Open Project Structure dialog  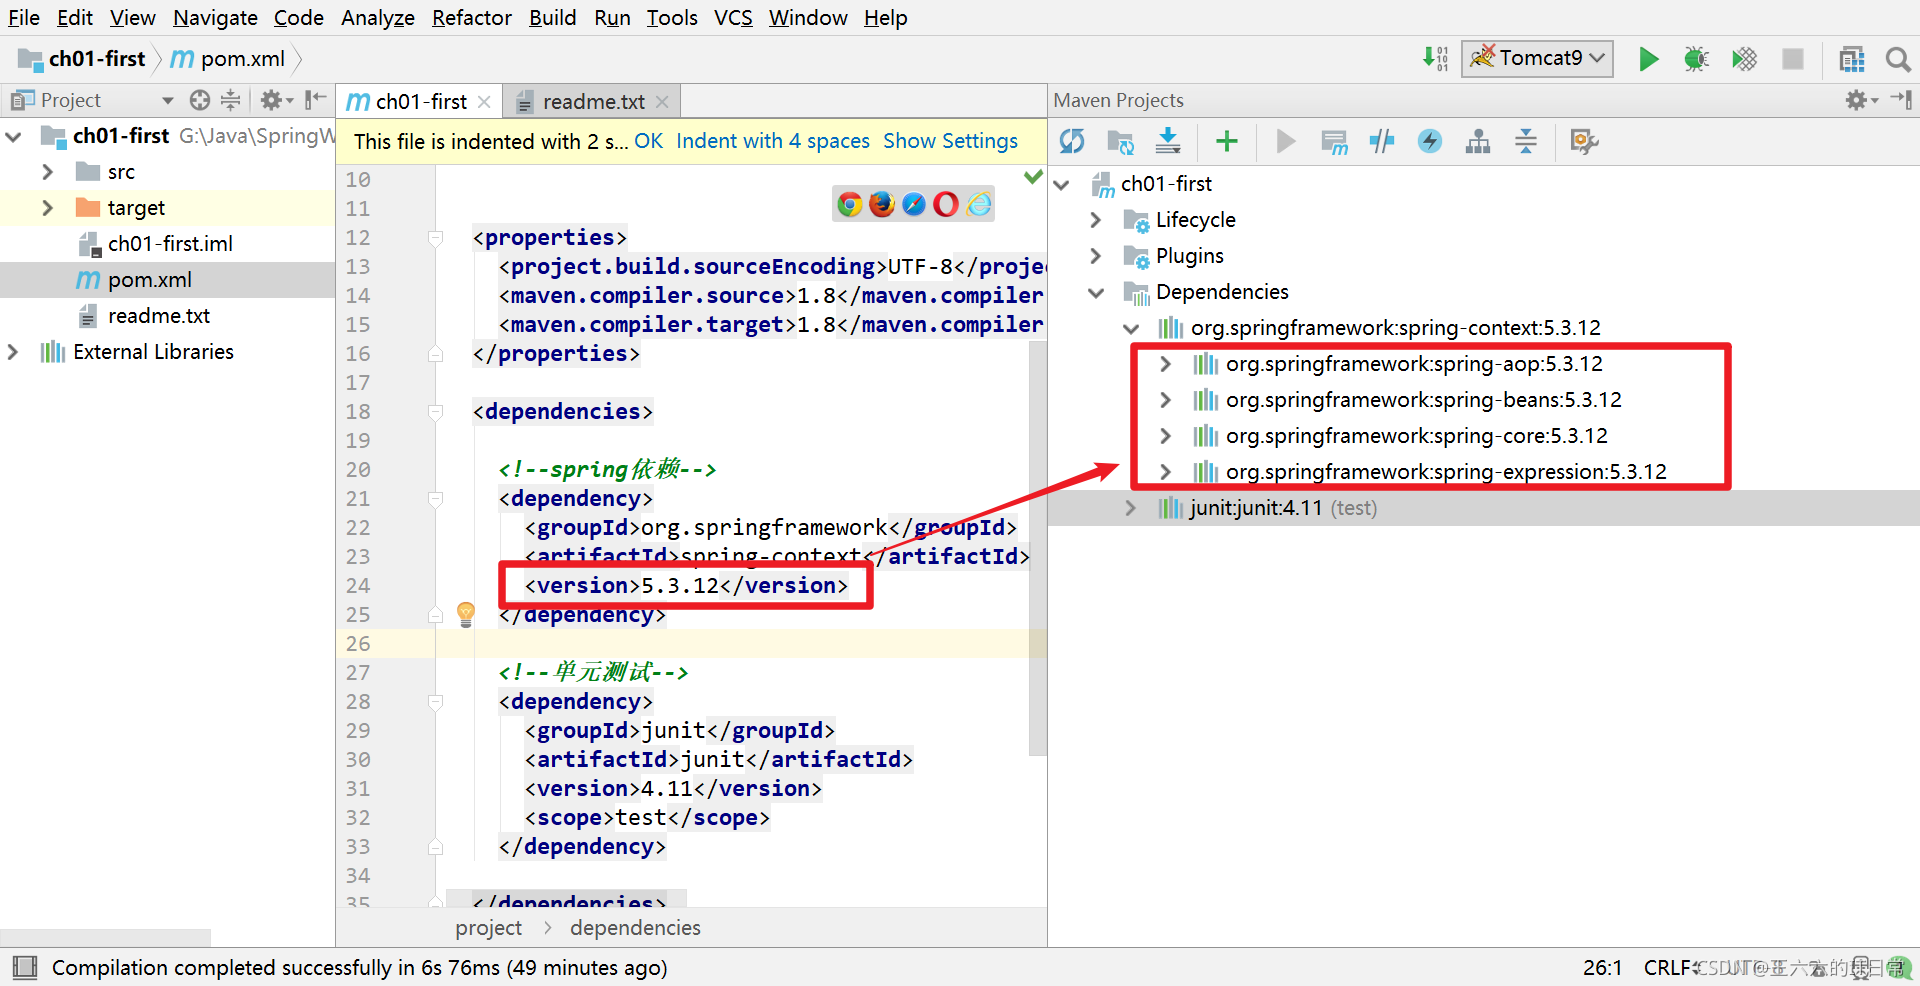click(1852, 59)
